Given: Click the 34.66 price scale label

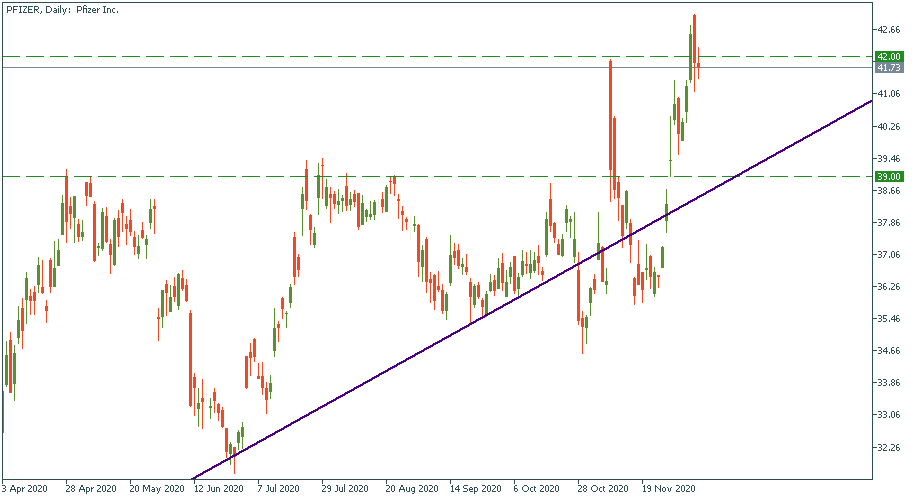Looking at the screenshot, I should 888,351.
